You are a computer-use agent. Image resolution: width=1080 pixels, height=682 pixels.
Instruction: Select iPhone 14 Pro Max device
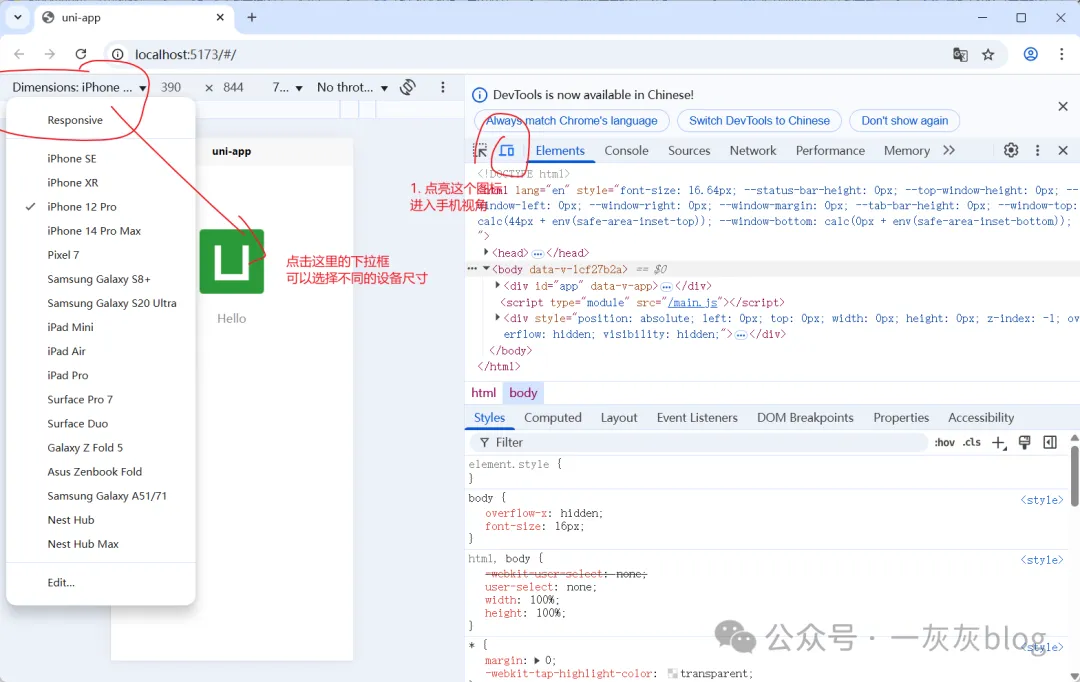pyautogui.click(x=94, y=231)
